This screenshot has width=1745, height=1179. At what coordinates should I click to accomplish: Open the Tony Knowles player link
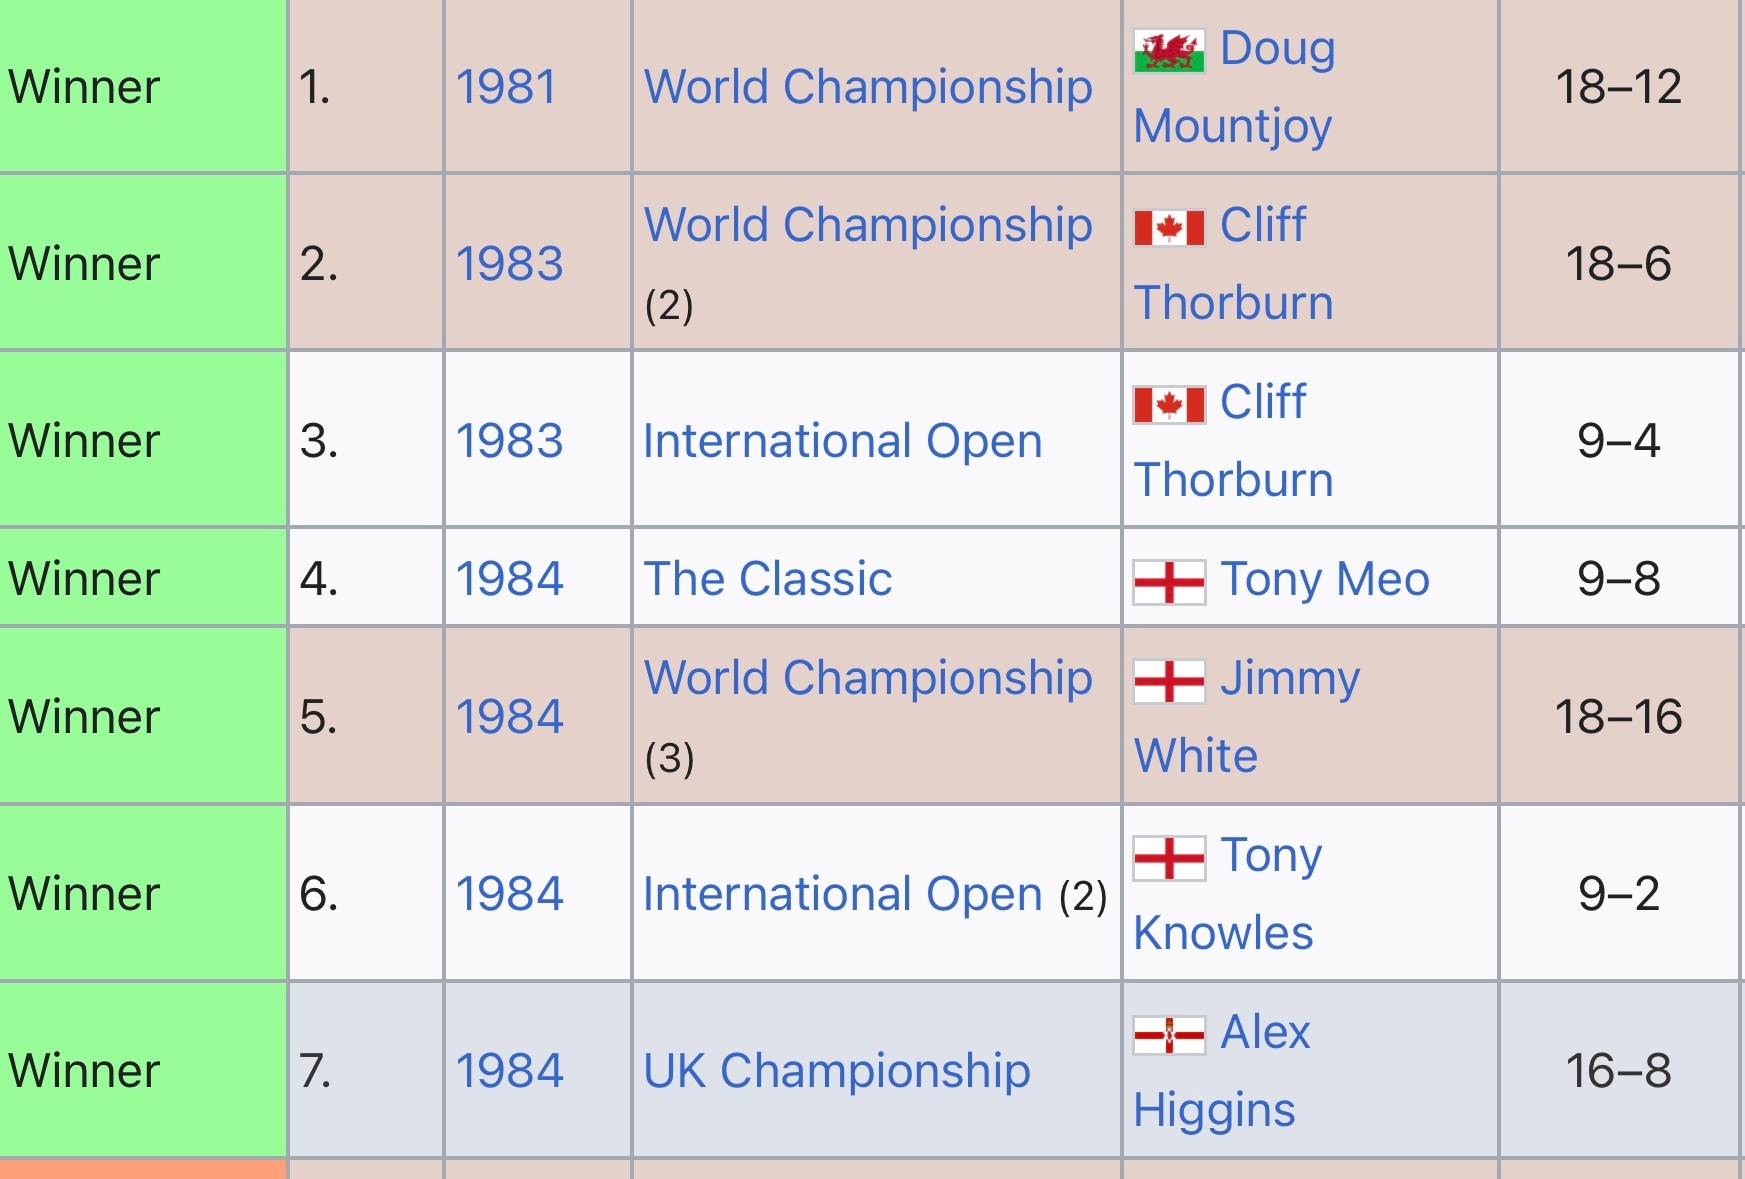coord(1228,894)
